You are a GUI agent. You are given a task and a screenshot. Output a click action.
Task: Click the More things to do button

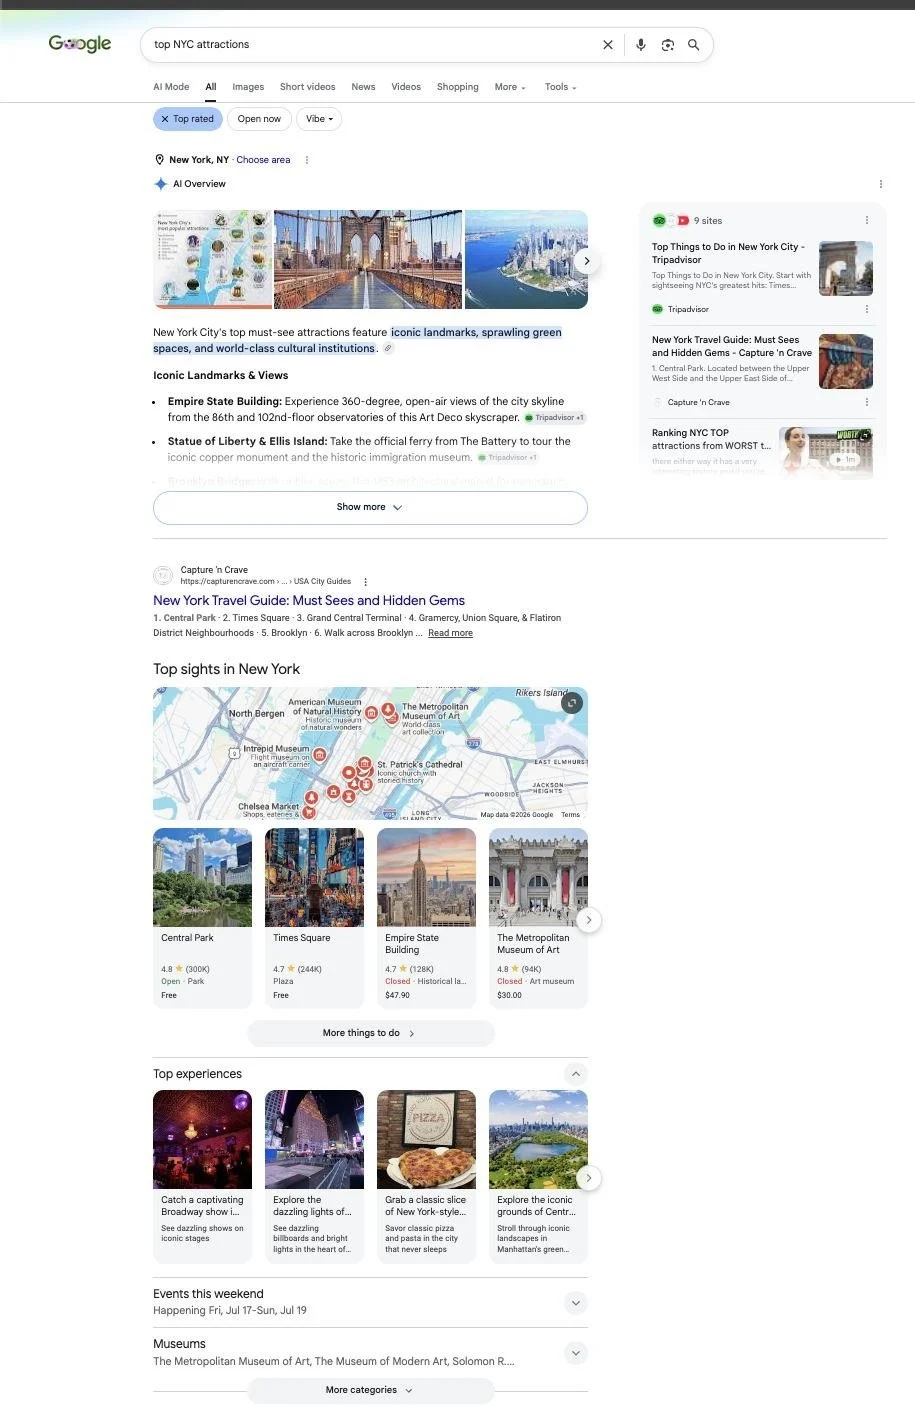(x=370, y=1033)
